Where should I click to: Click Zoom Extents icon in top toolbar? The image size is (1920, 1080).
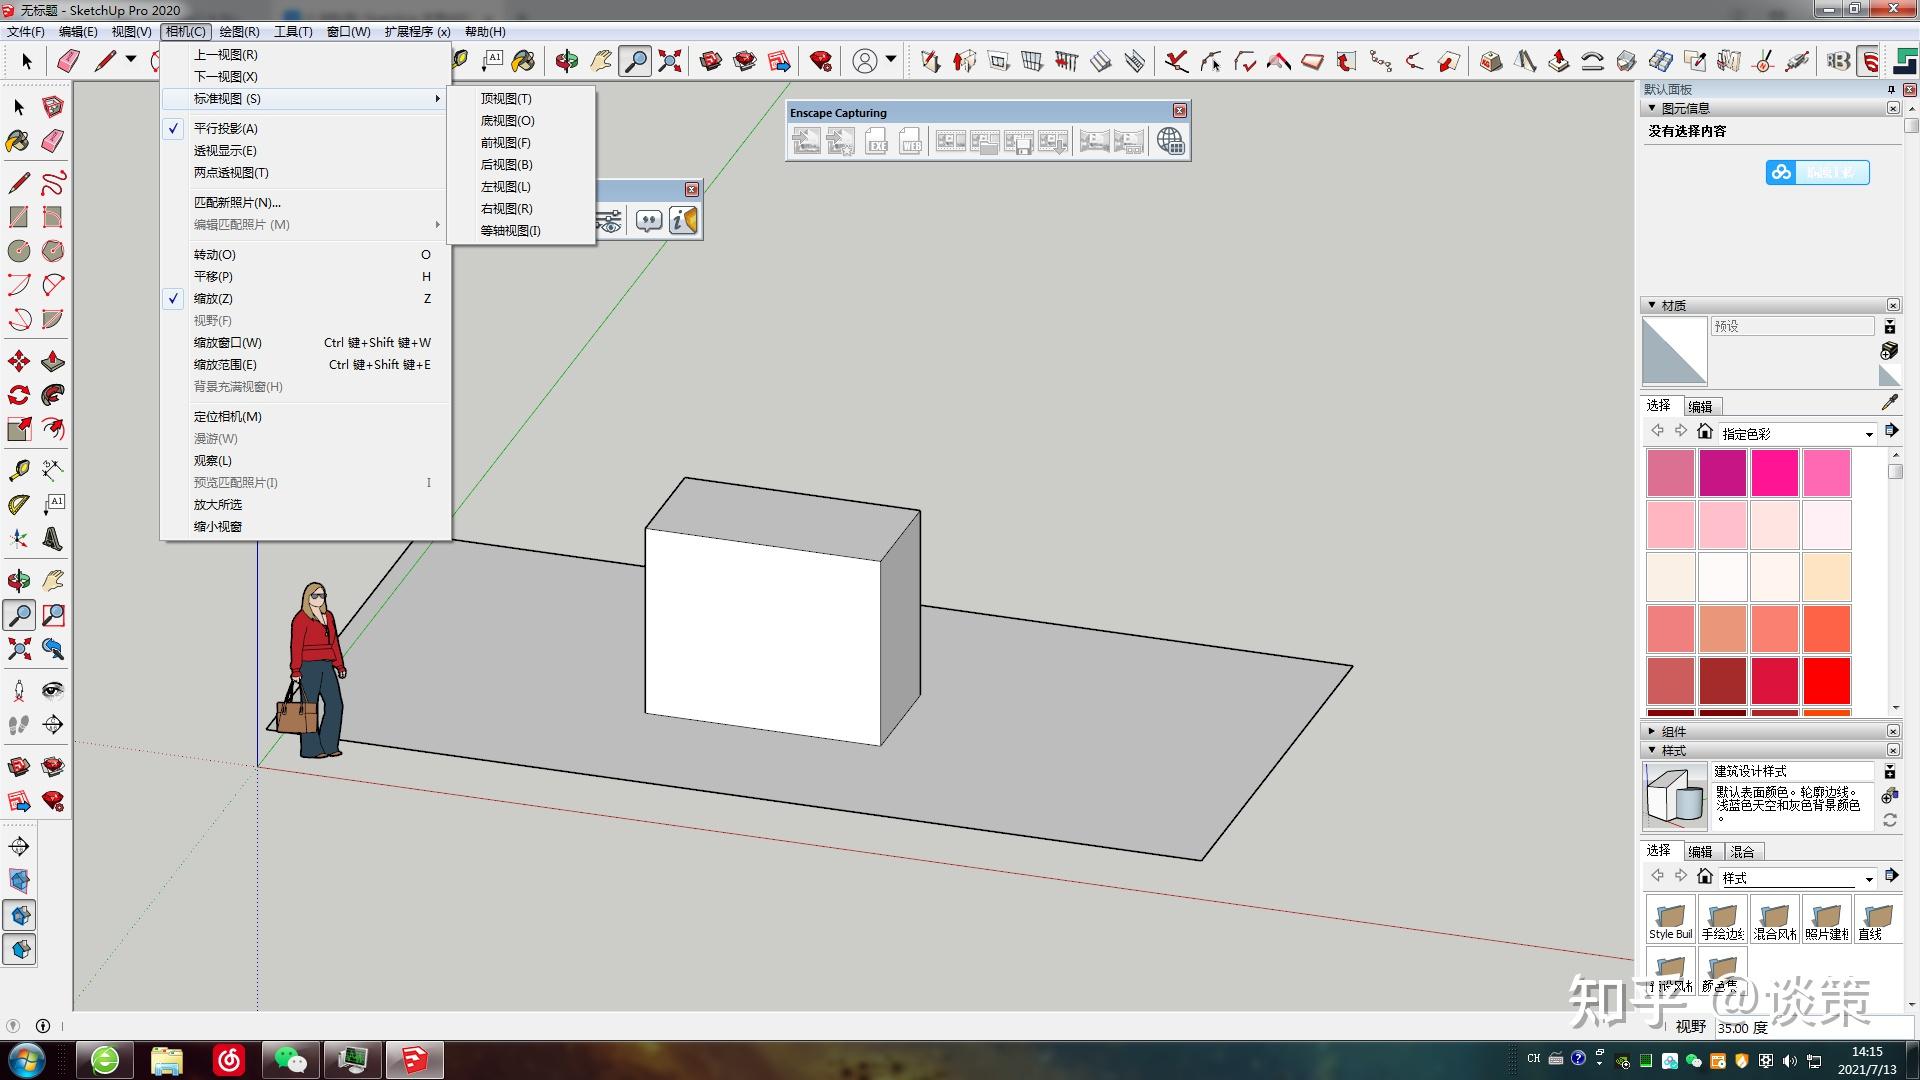pyautogui.click(x=670, y=61)
